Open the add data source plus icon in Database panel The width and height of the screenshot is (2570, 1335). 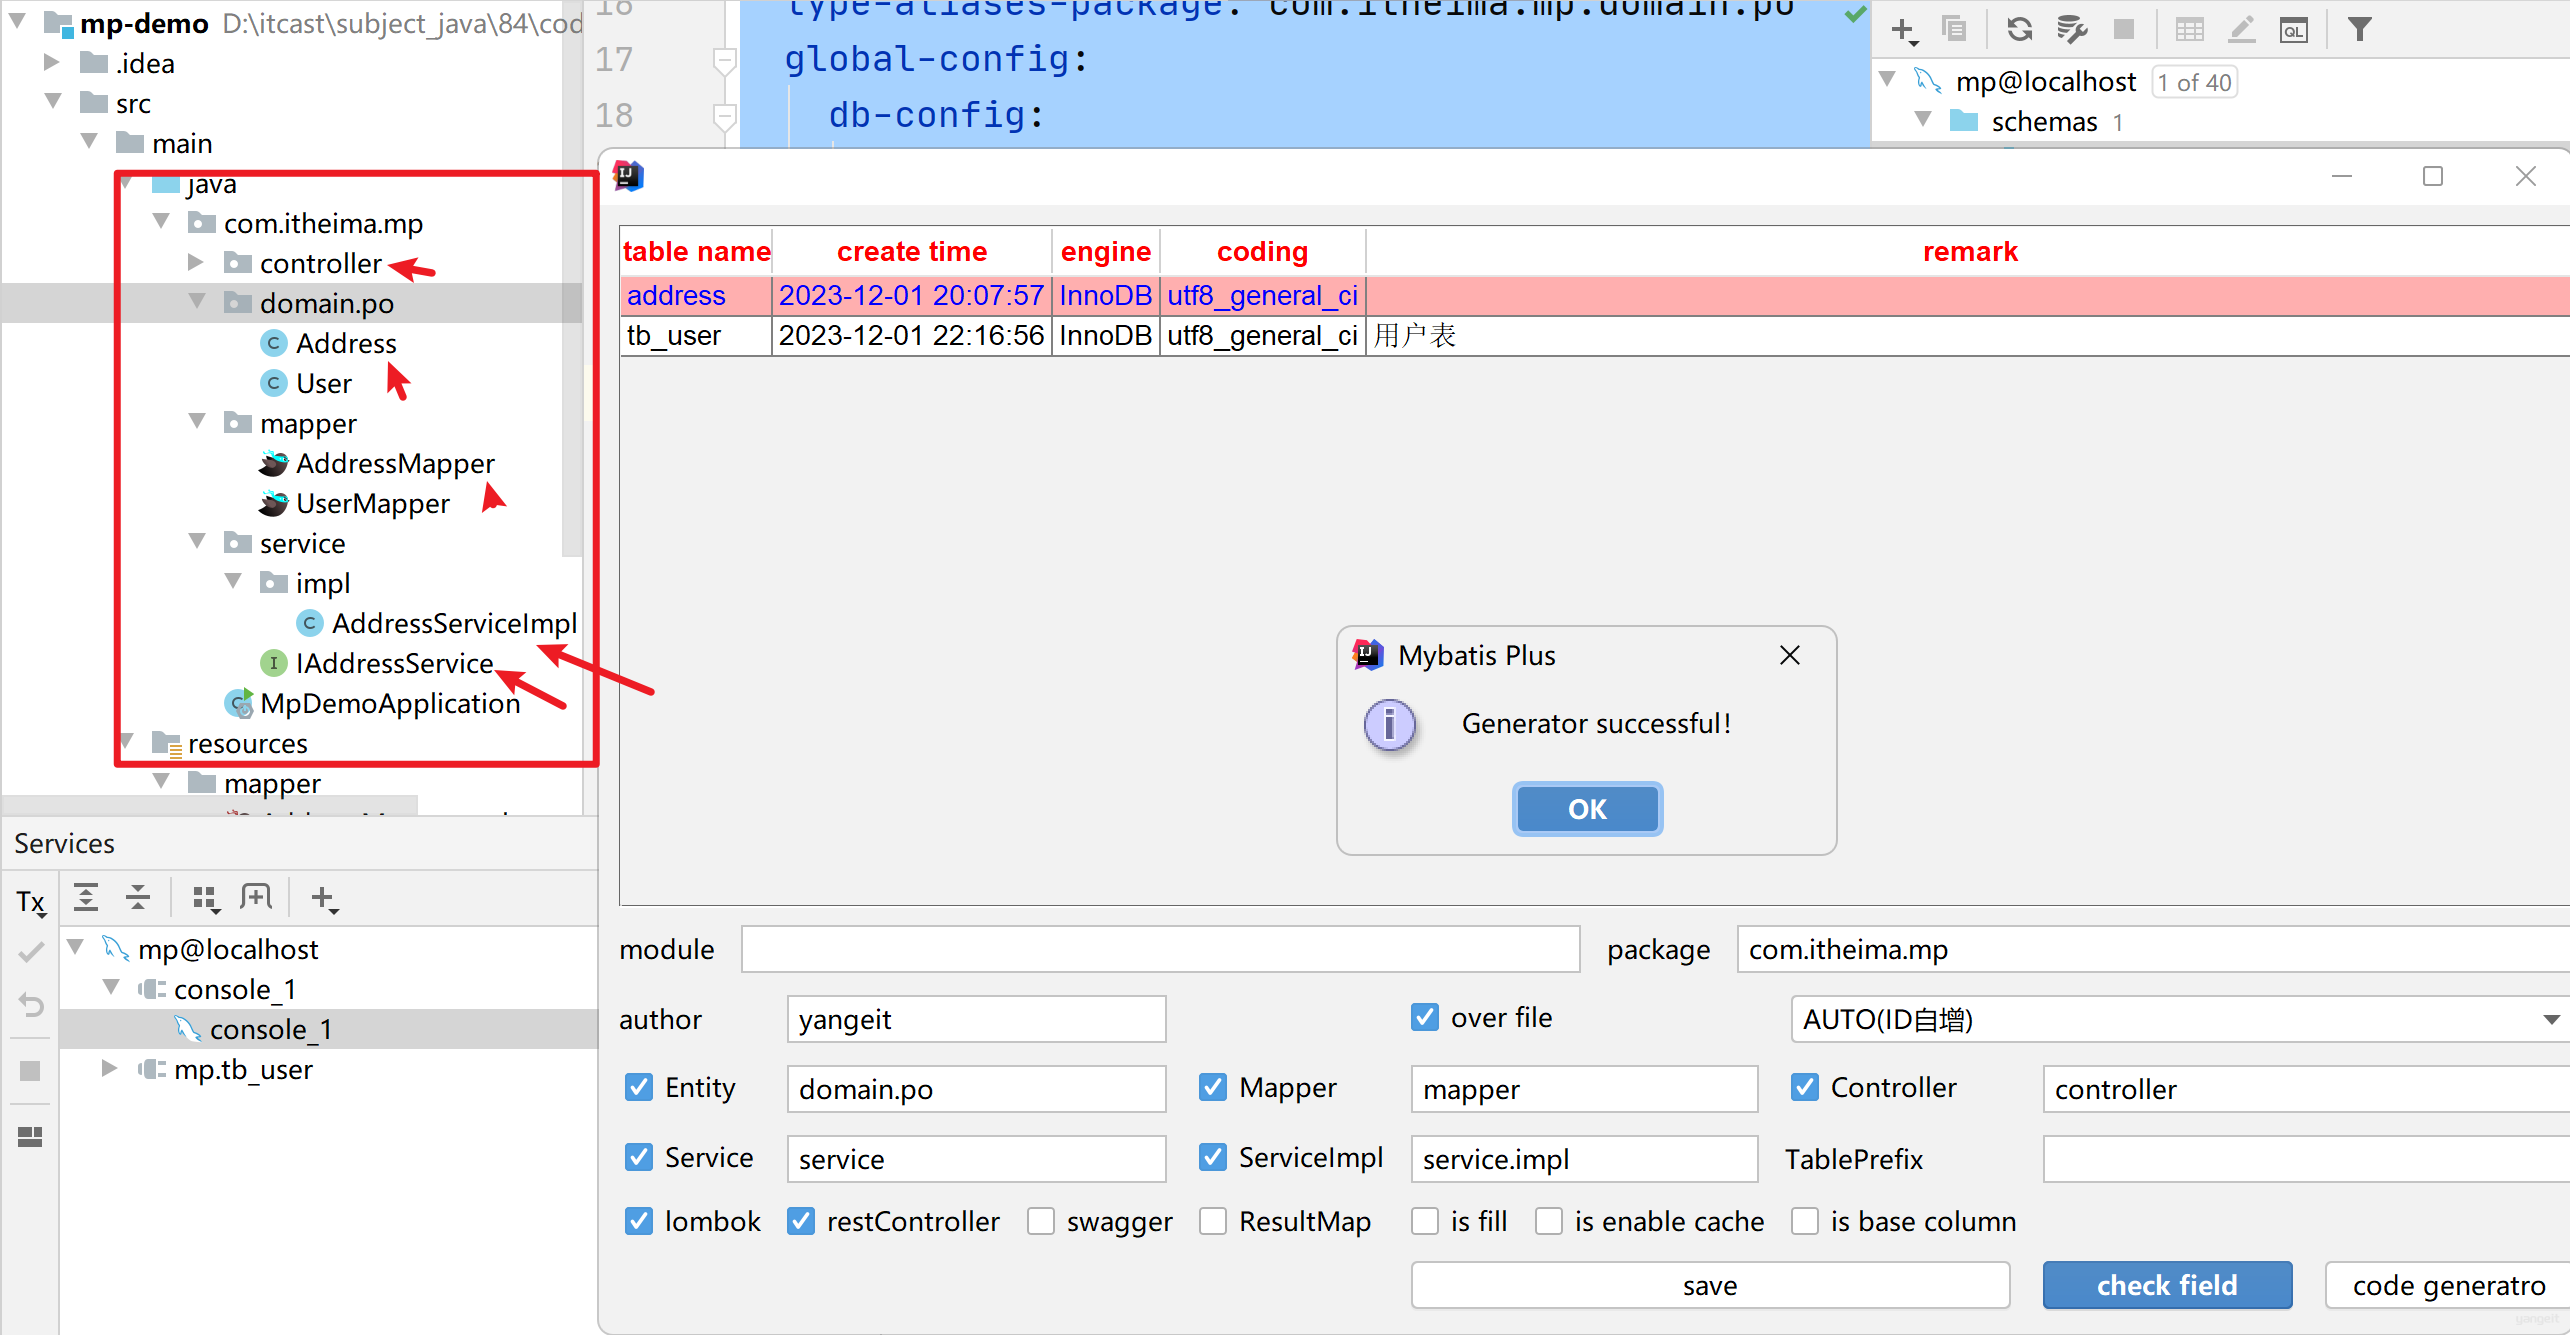(1904, 30)
